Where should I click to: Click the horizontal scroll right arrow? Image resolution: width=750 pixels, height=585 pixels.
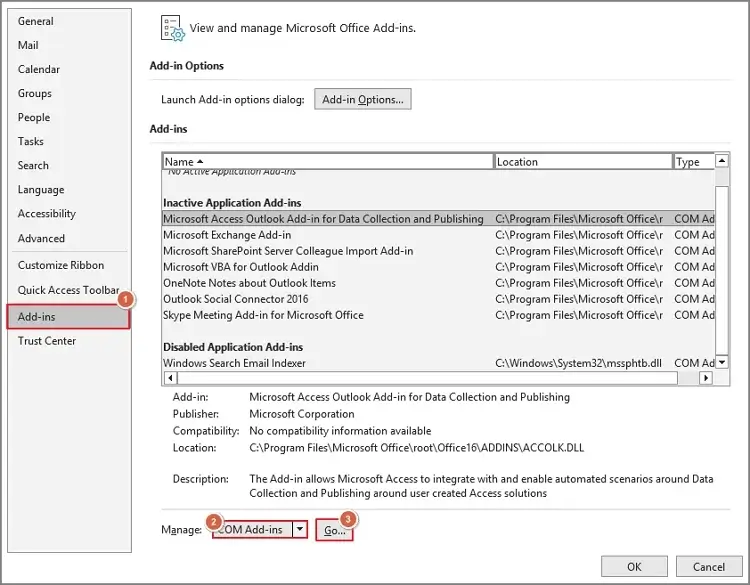pos(707,378)
